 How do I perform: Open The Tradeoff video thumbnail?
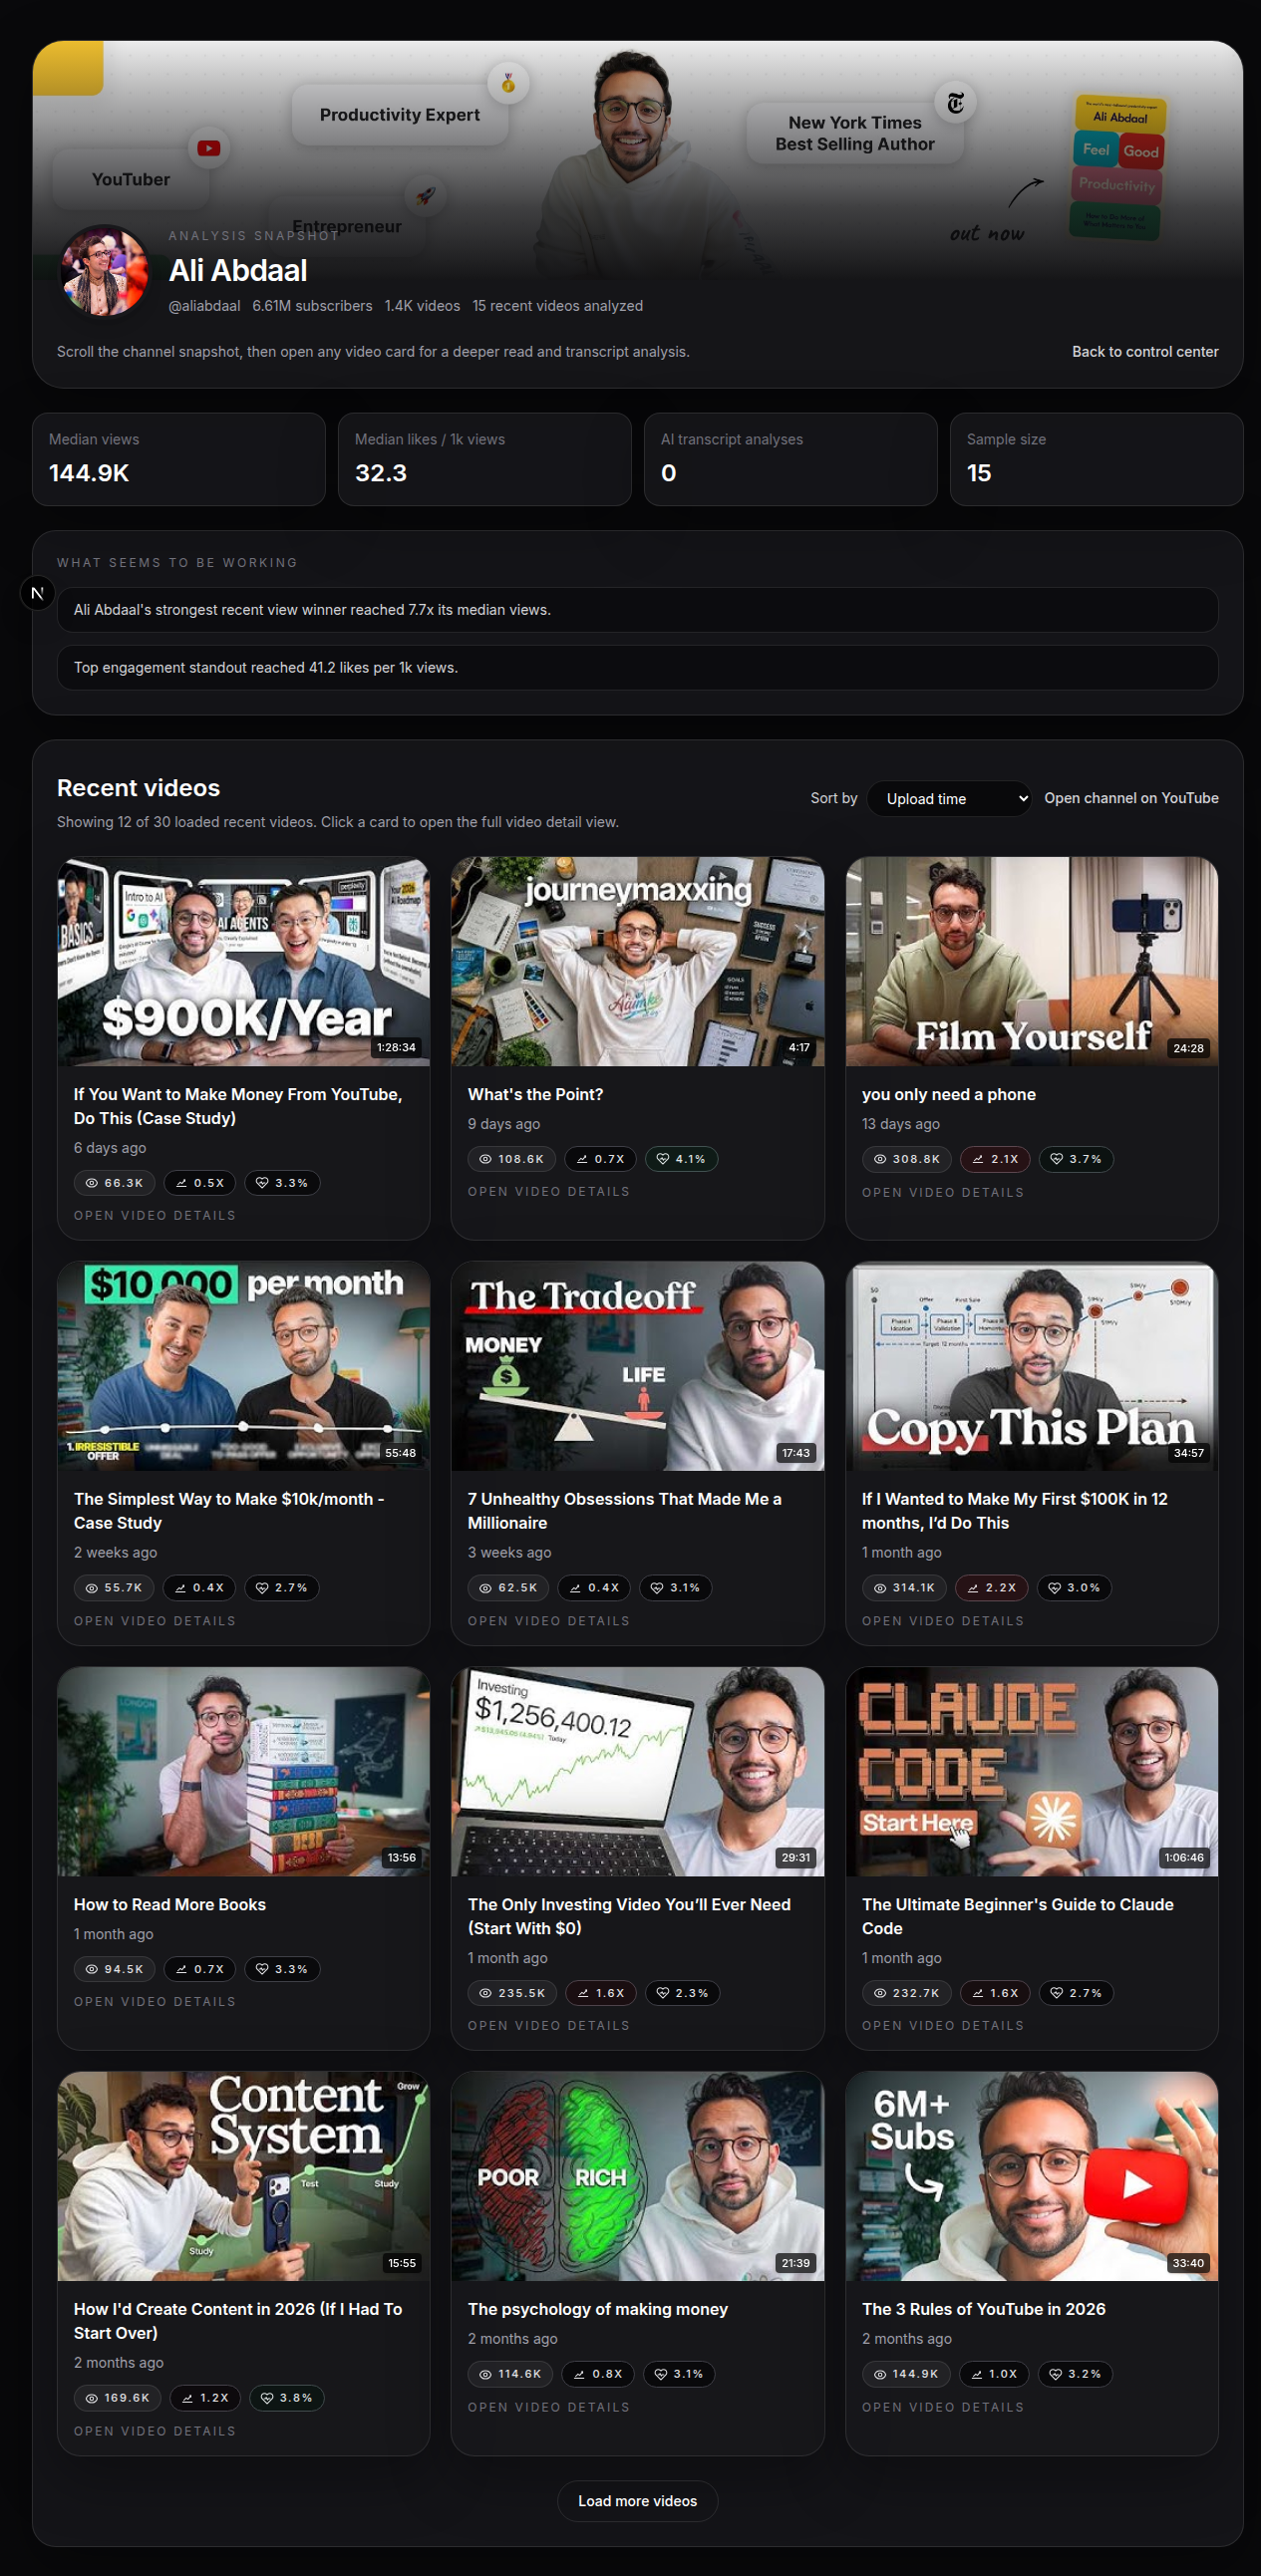tap(637, 1366)
